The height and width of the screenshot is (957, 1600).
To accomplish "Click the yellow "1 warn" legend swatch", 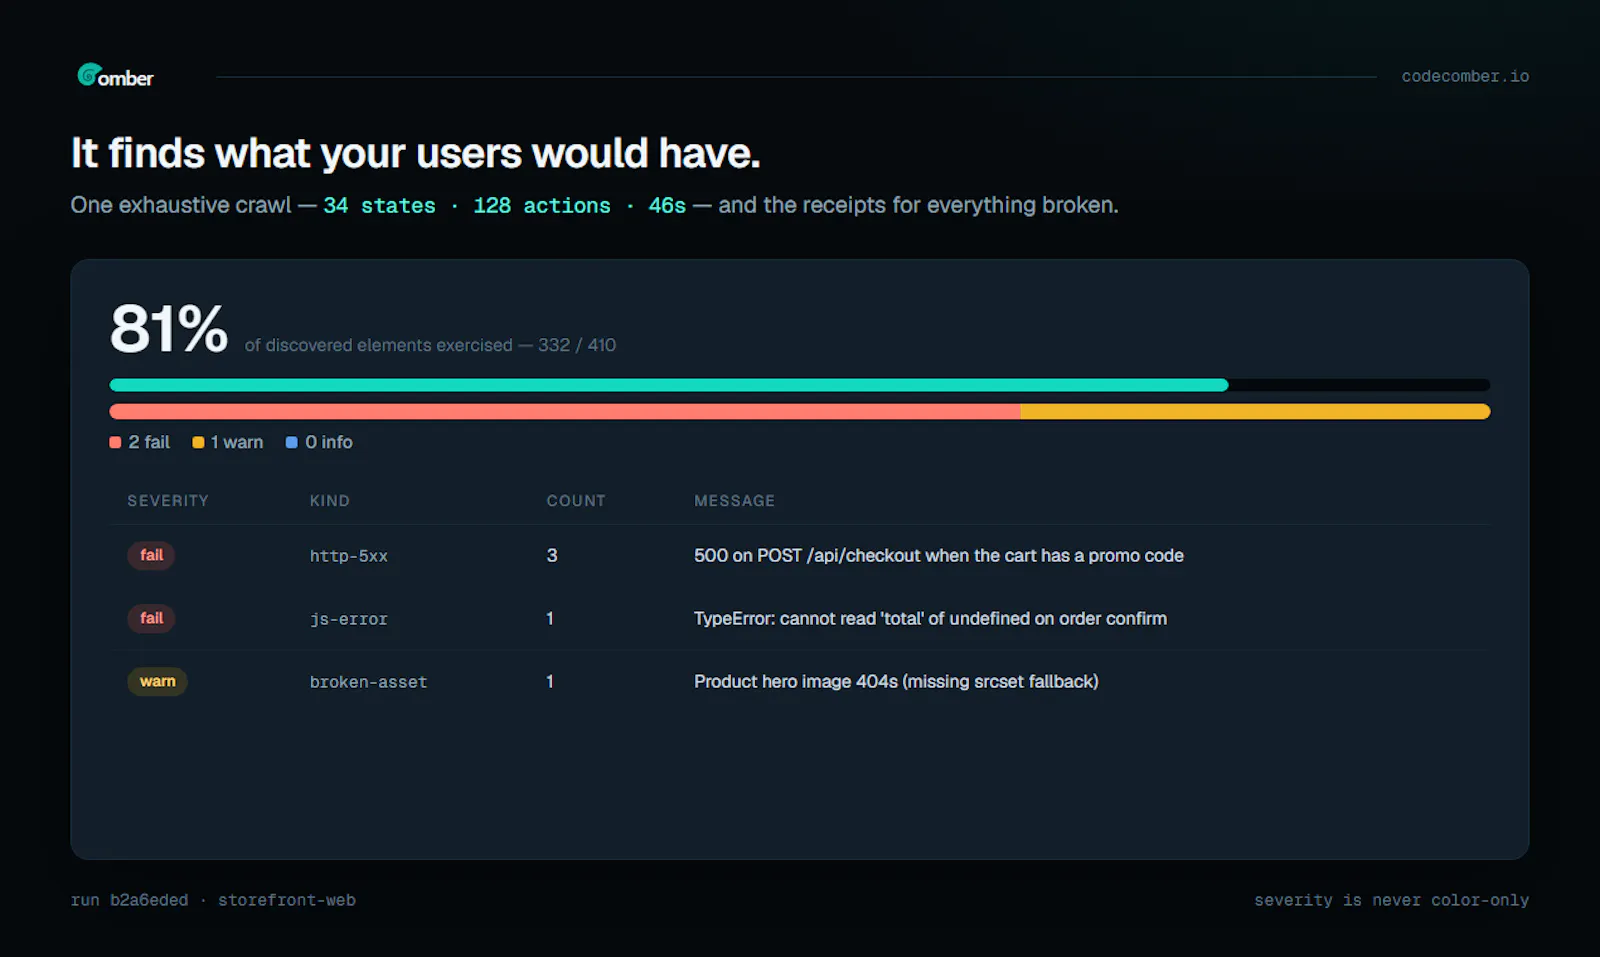I will [198, 442].
